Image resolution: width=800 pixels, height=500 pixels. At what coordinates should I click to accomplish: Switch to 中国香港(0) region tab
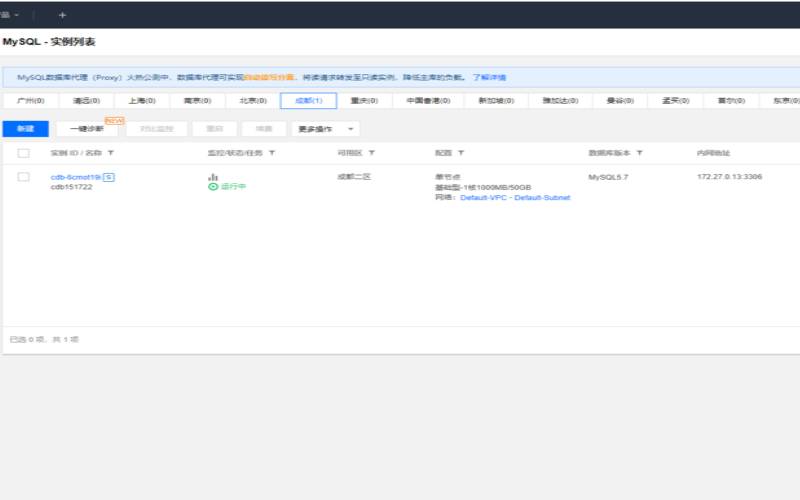click(x=428, y=101)
